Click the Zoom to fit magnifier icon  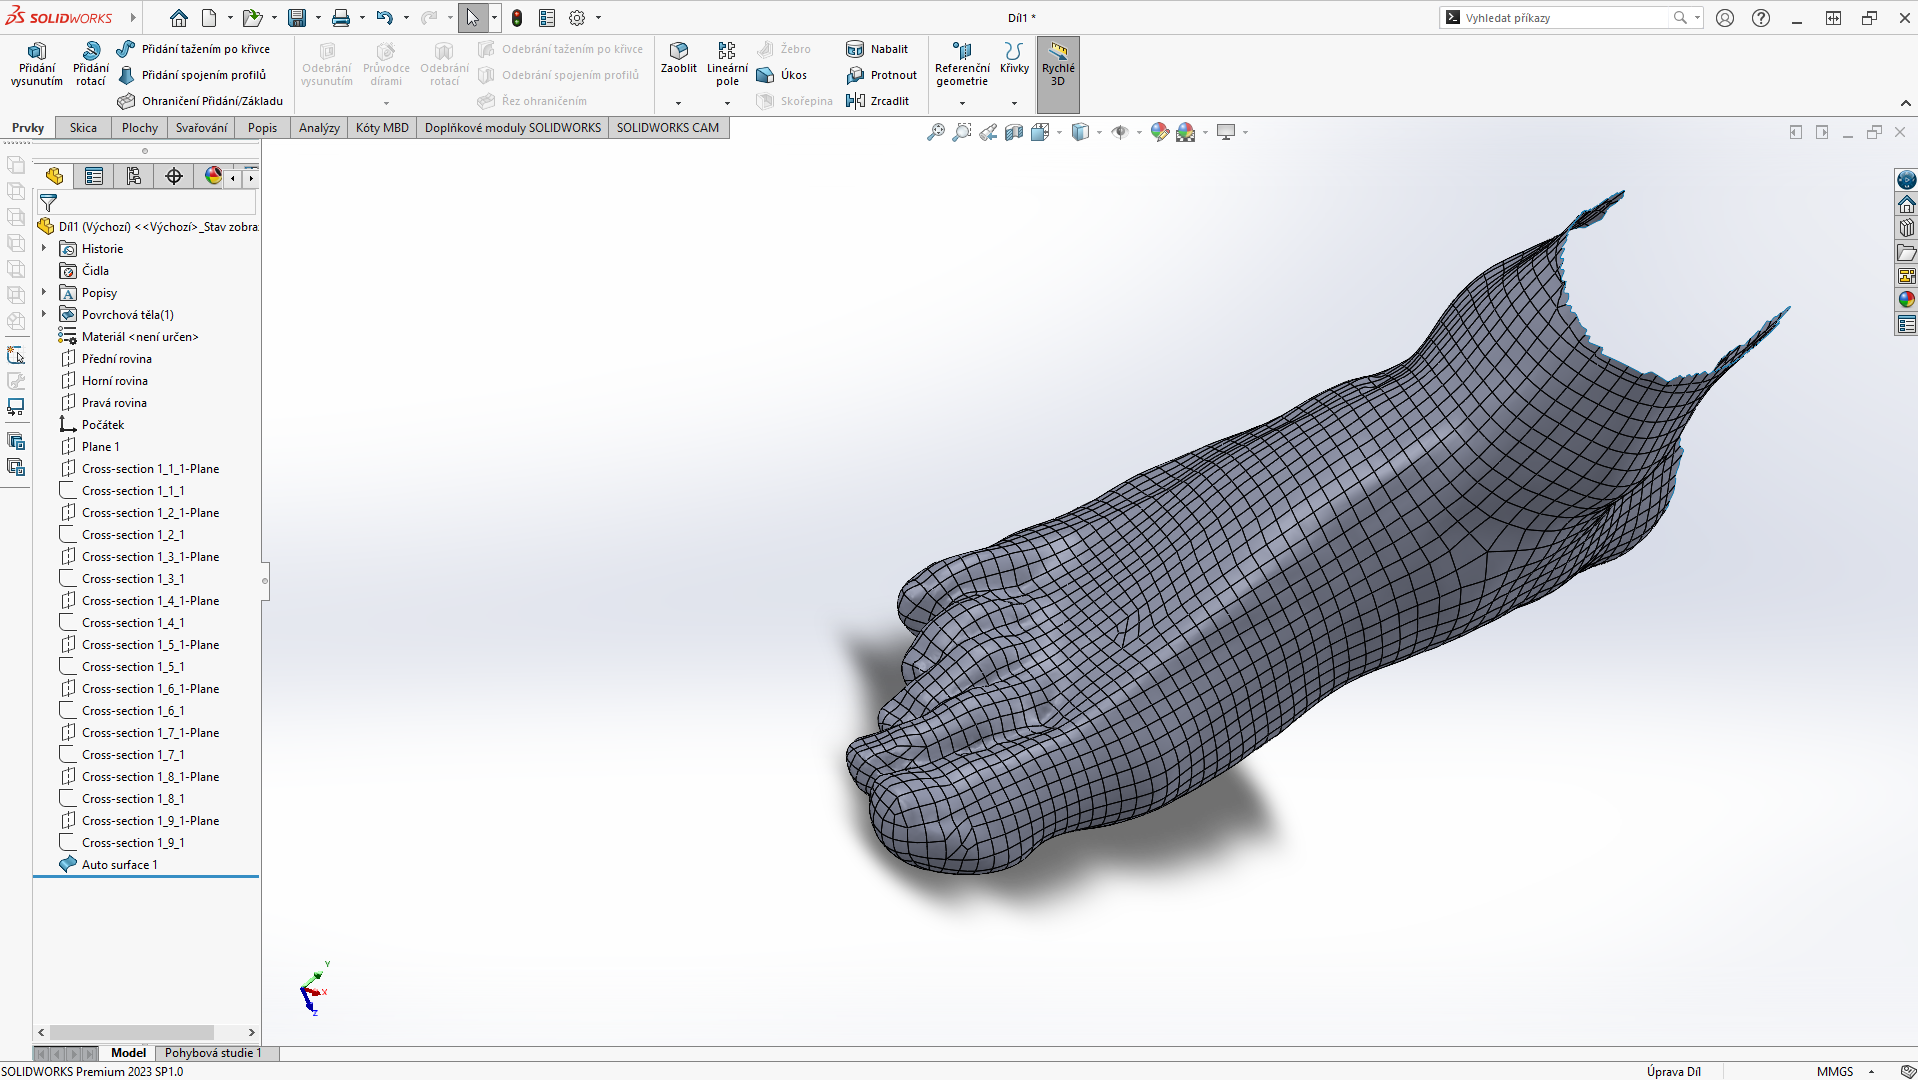pos(935,132)
